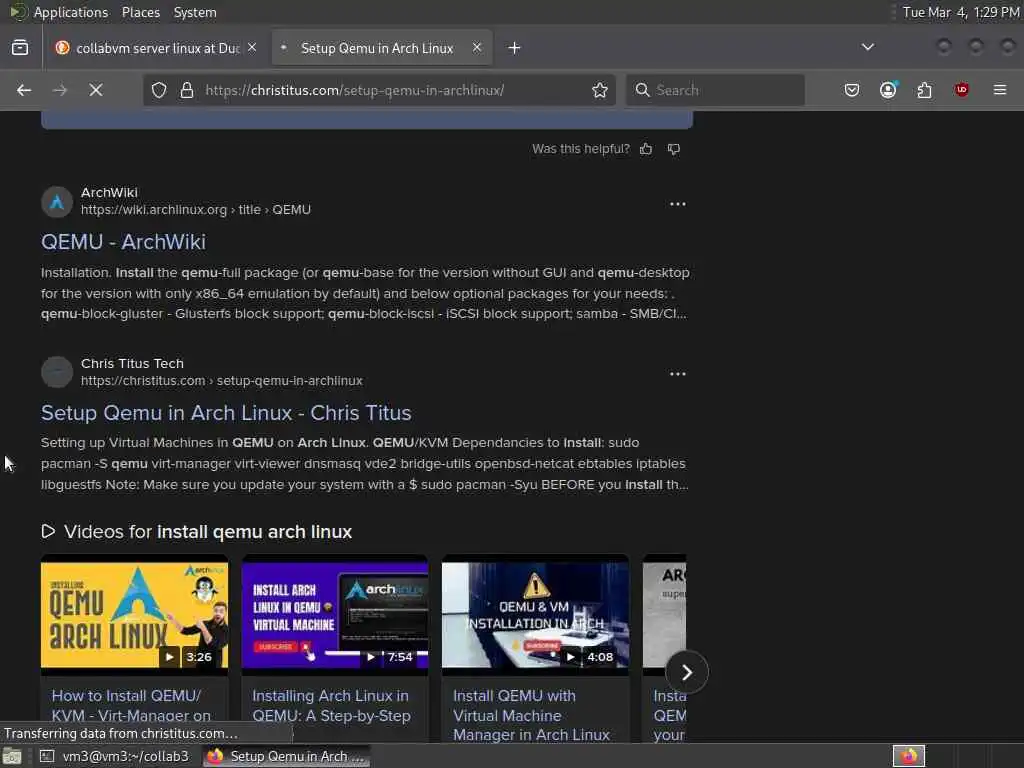This screenshot has width=1024, height=768.
Task: Open the options menu for the ArchWiki result
Action: tap(678, 204)
